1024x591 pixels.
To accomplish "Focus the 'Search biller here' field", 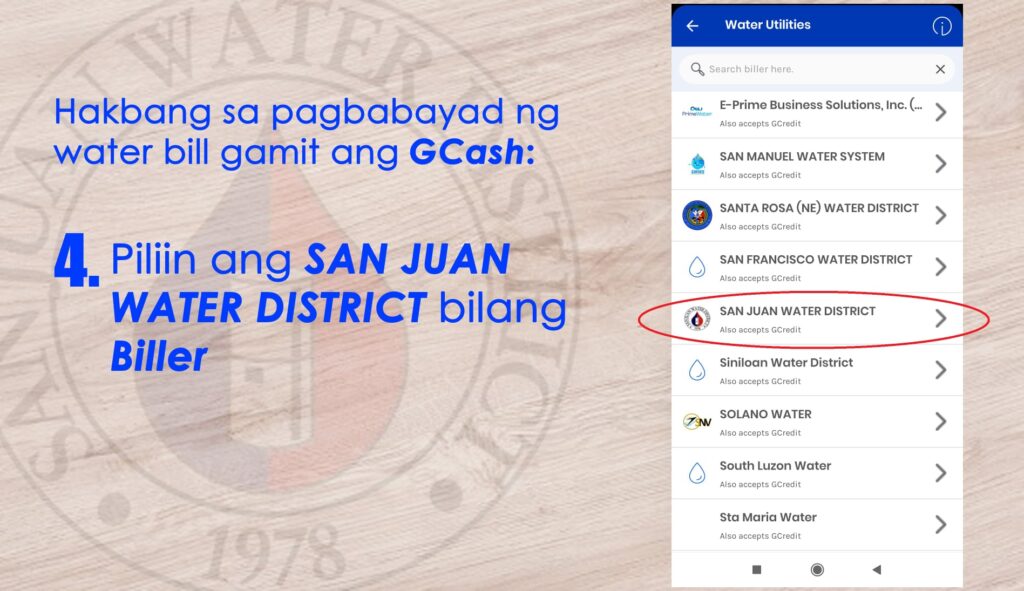I will (816, 69).
